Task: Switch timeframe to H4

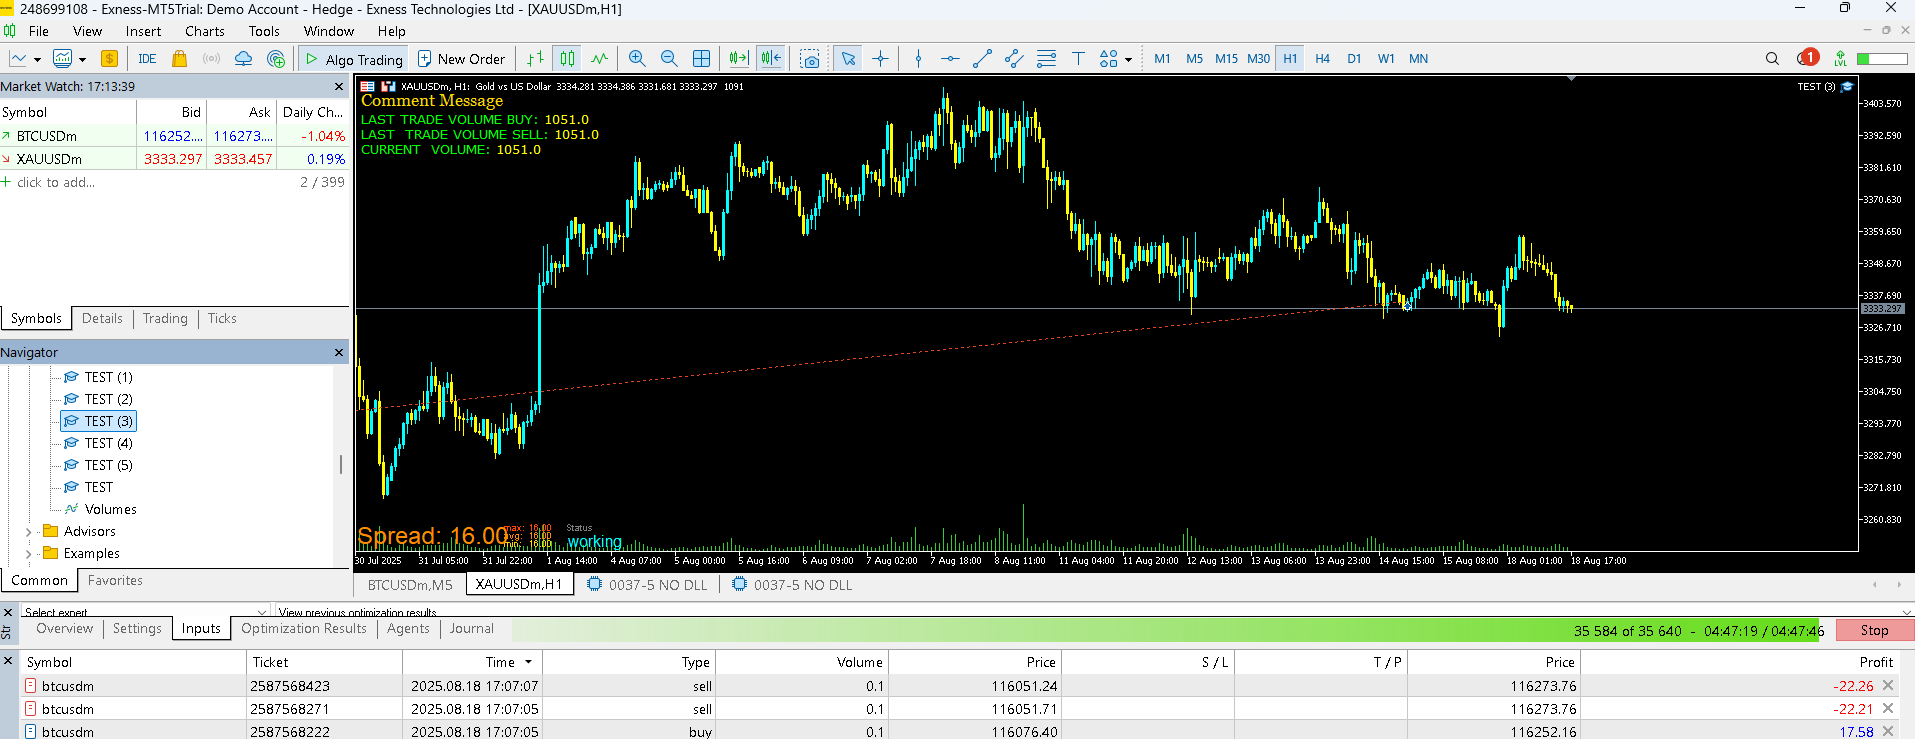Action: click(x=1322, y=59)
